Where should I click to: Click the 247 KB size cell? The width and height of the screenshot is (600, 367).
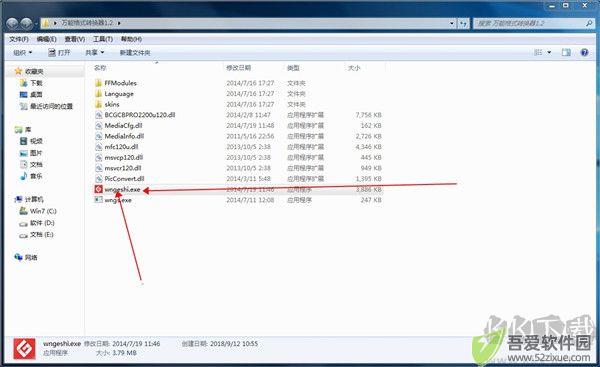[x=371, y=200]
